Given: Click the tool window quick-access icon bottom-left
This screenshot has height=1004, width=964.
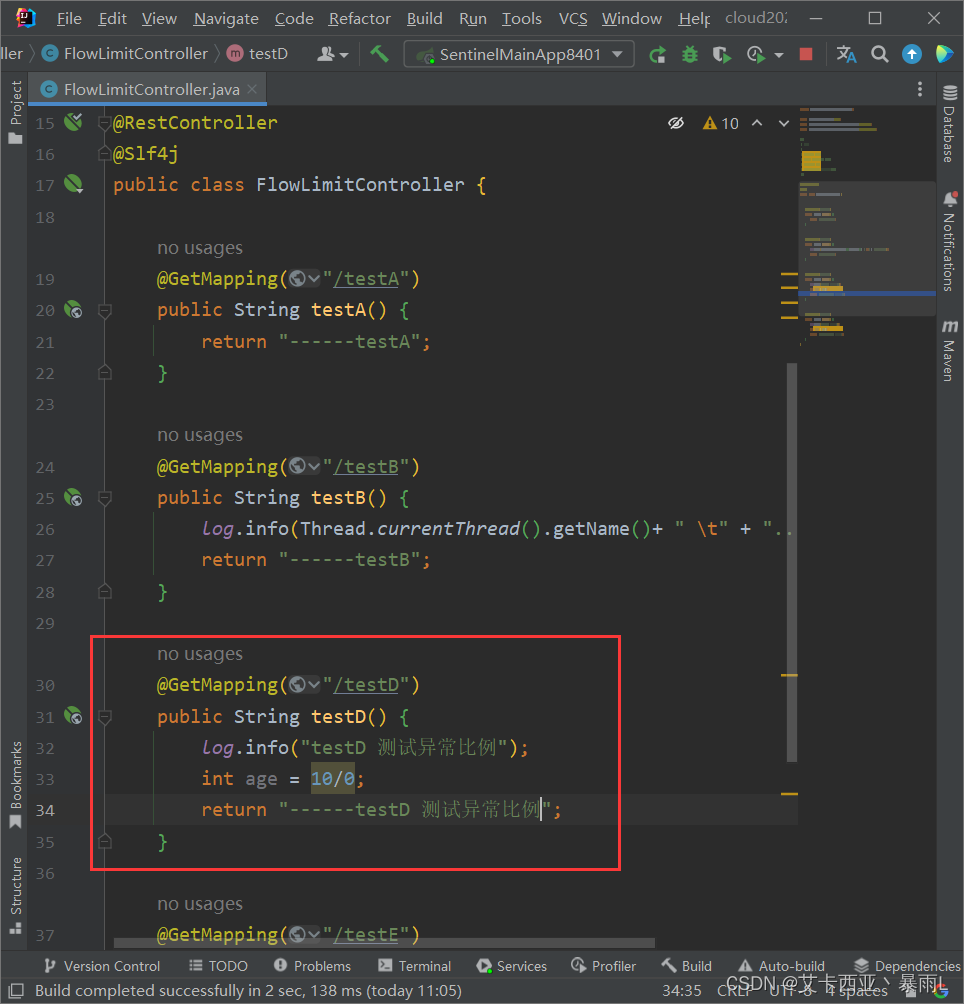Looking at the screenshot, I should (x=16, y=990).
